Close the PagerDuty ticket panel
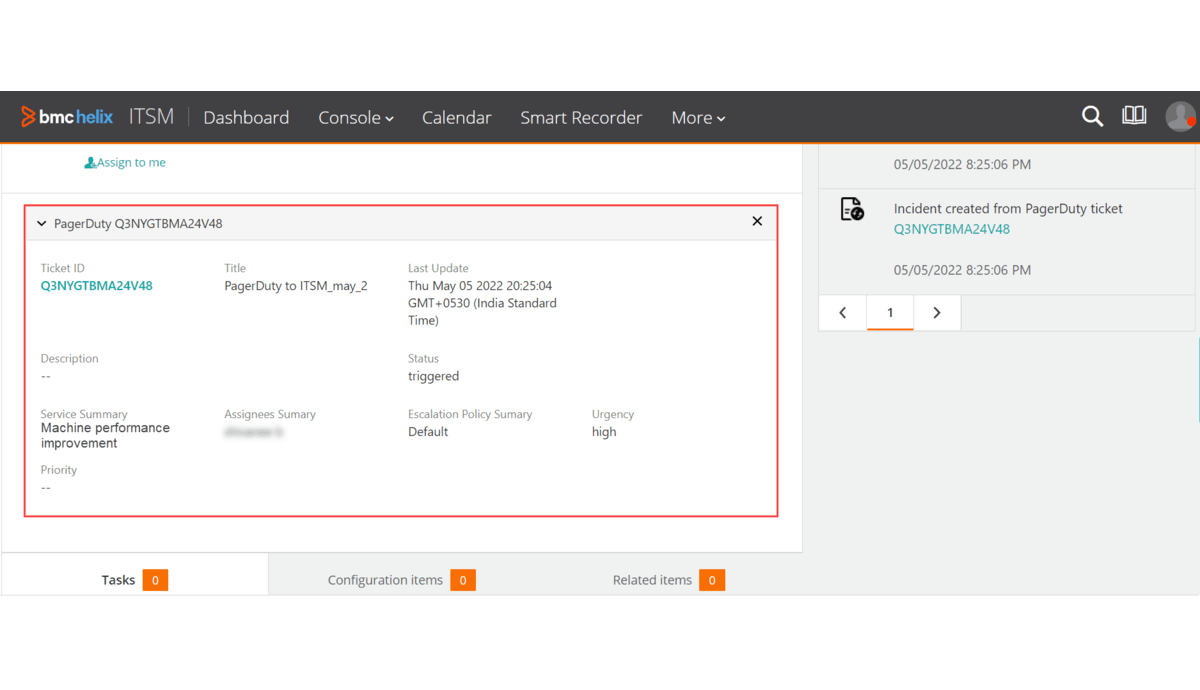 [757, 222]
